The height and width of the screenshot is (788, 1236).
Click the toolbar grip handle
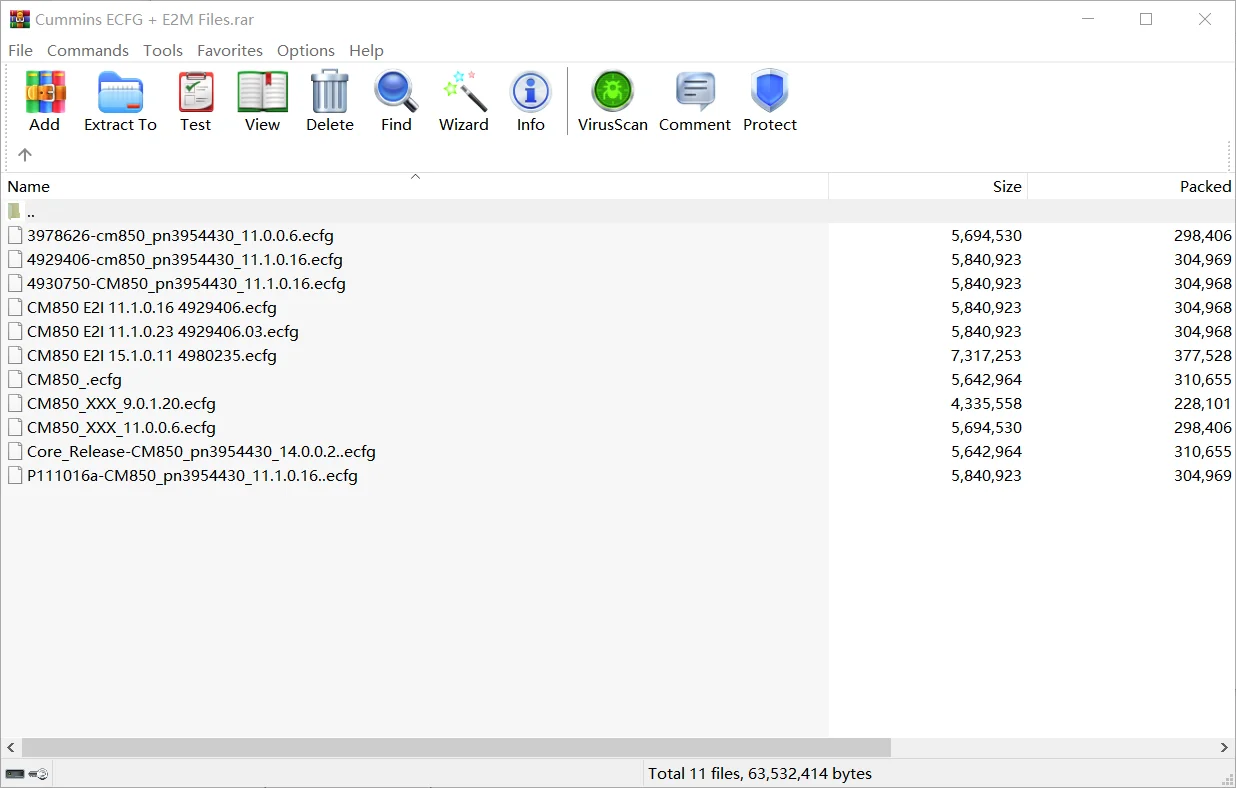[9, 118]
